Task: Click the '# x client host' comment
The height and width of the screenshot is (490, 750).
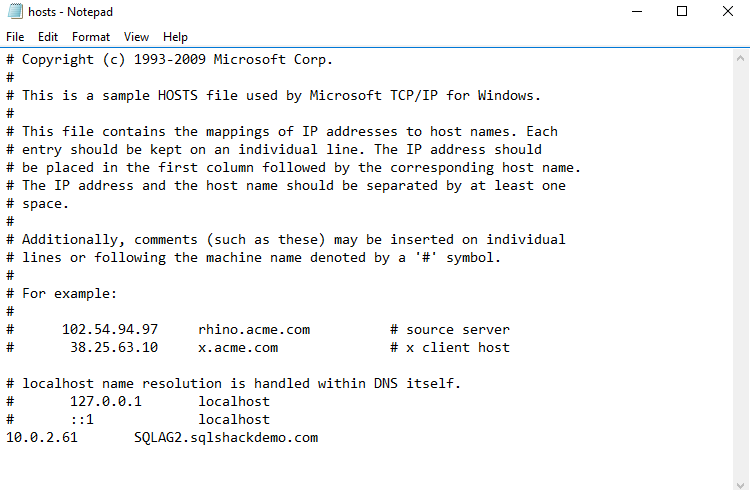Action: pos(450,348)
